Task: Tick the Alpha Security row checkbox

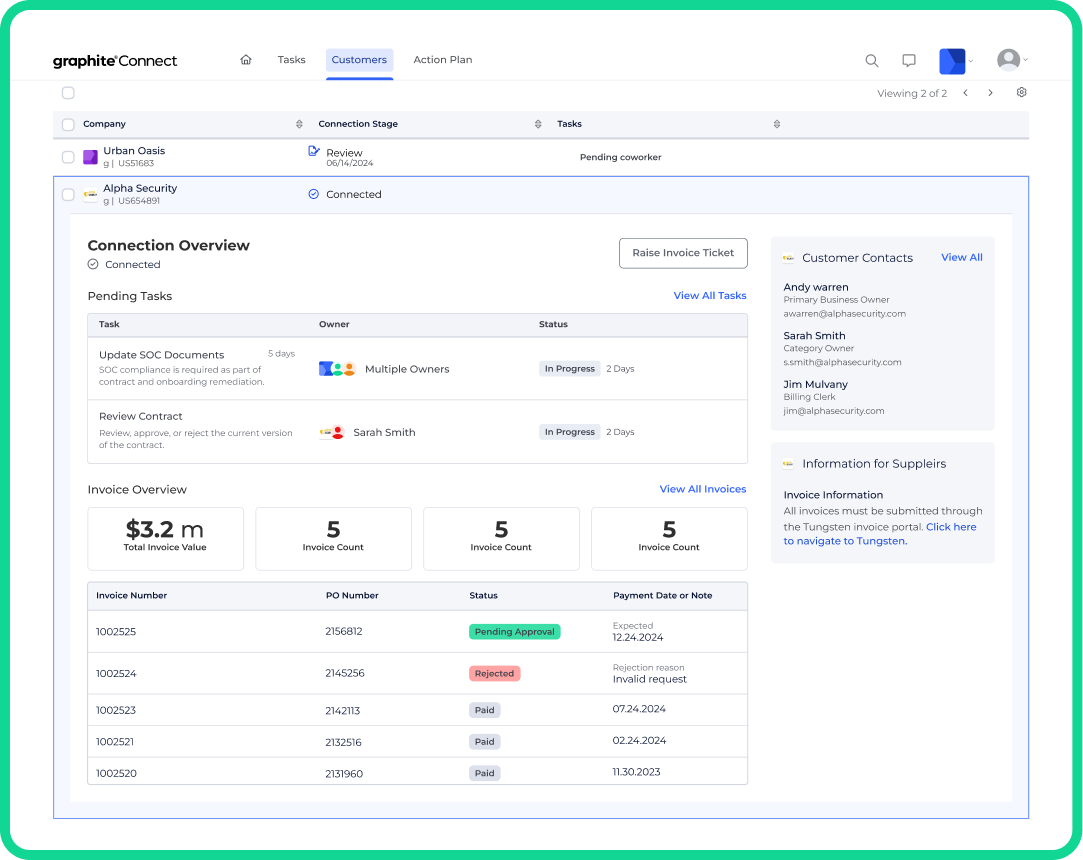Action: 68,195
